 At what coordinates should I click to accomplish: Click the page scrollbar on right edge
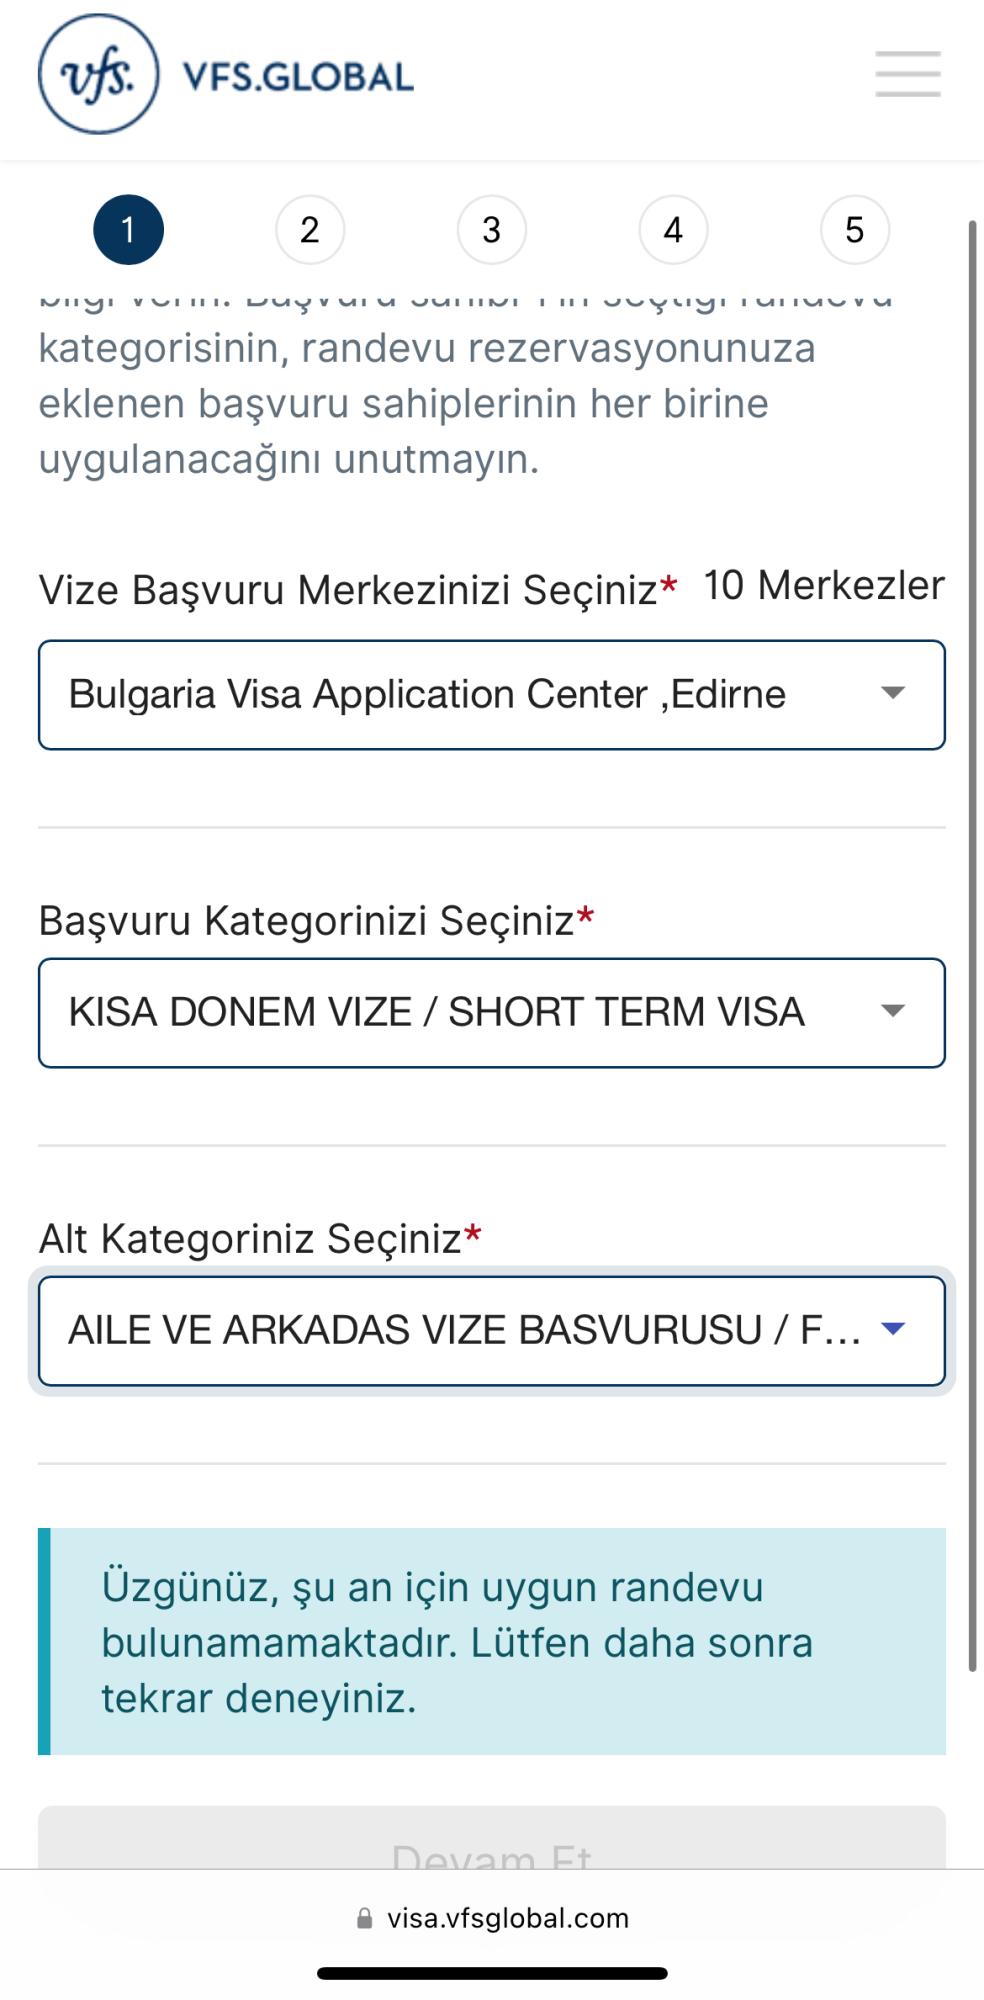[x=973, y=940]
